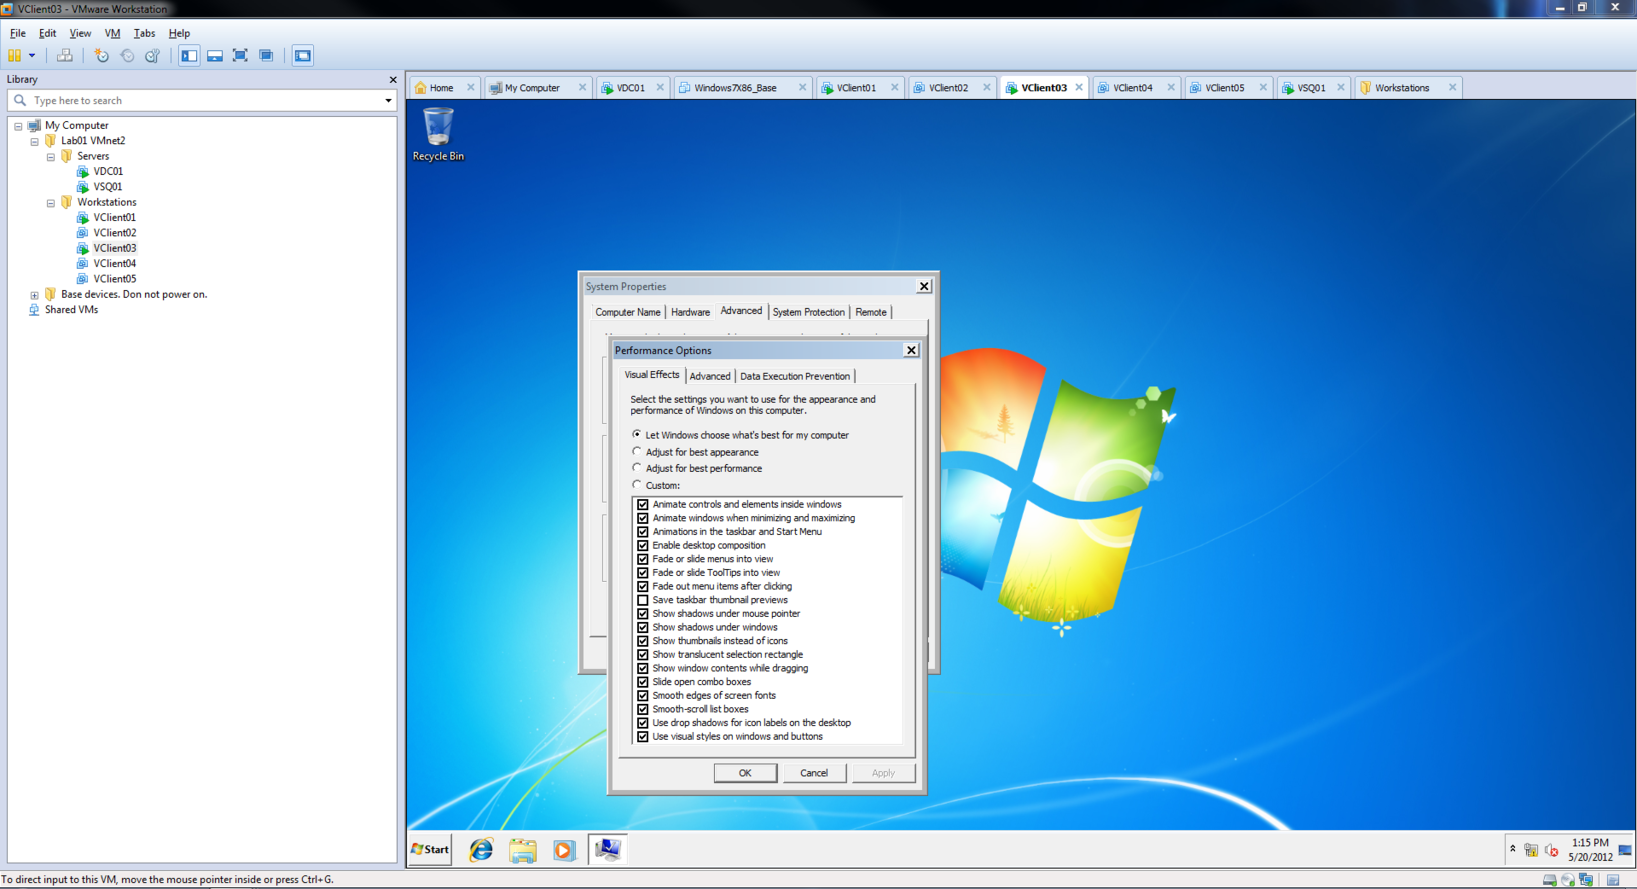Select VClient05 in the library tree
The image size is (1637, 889).
115,279
